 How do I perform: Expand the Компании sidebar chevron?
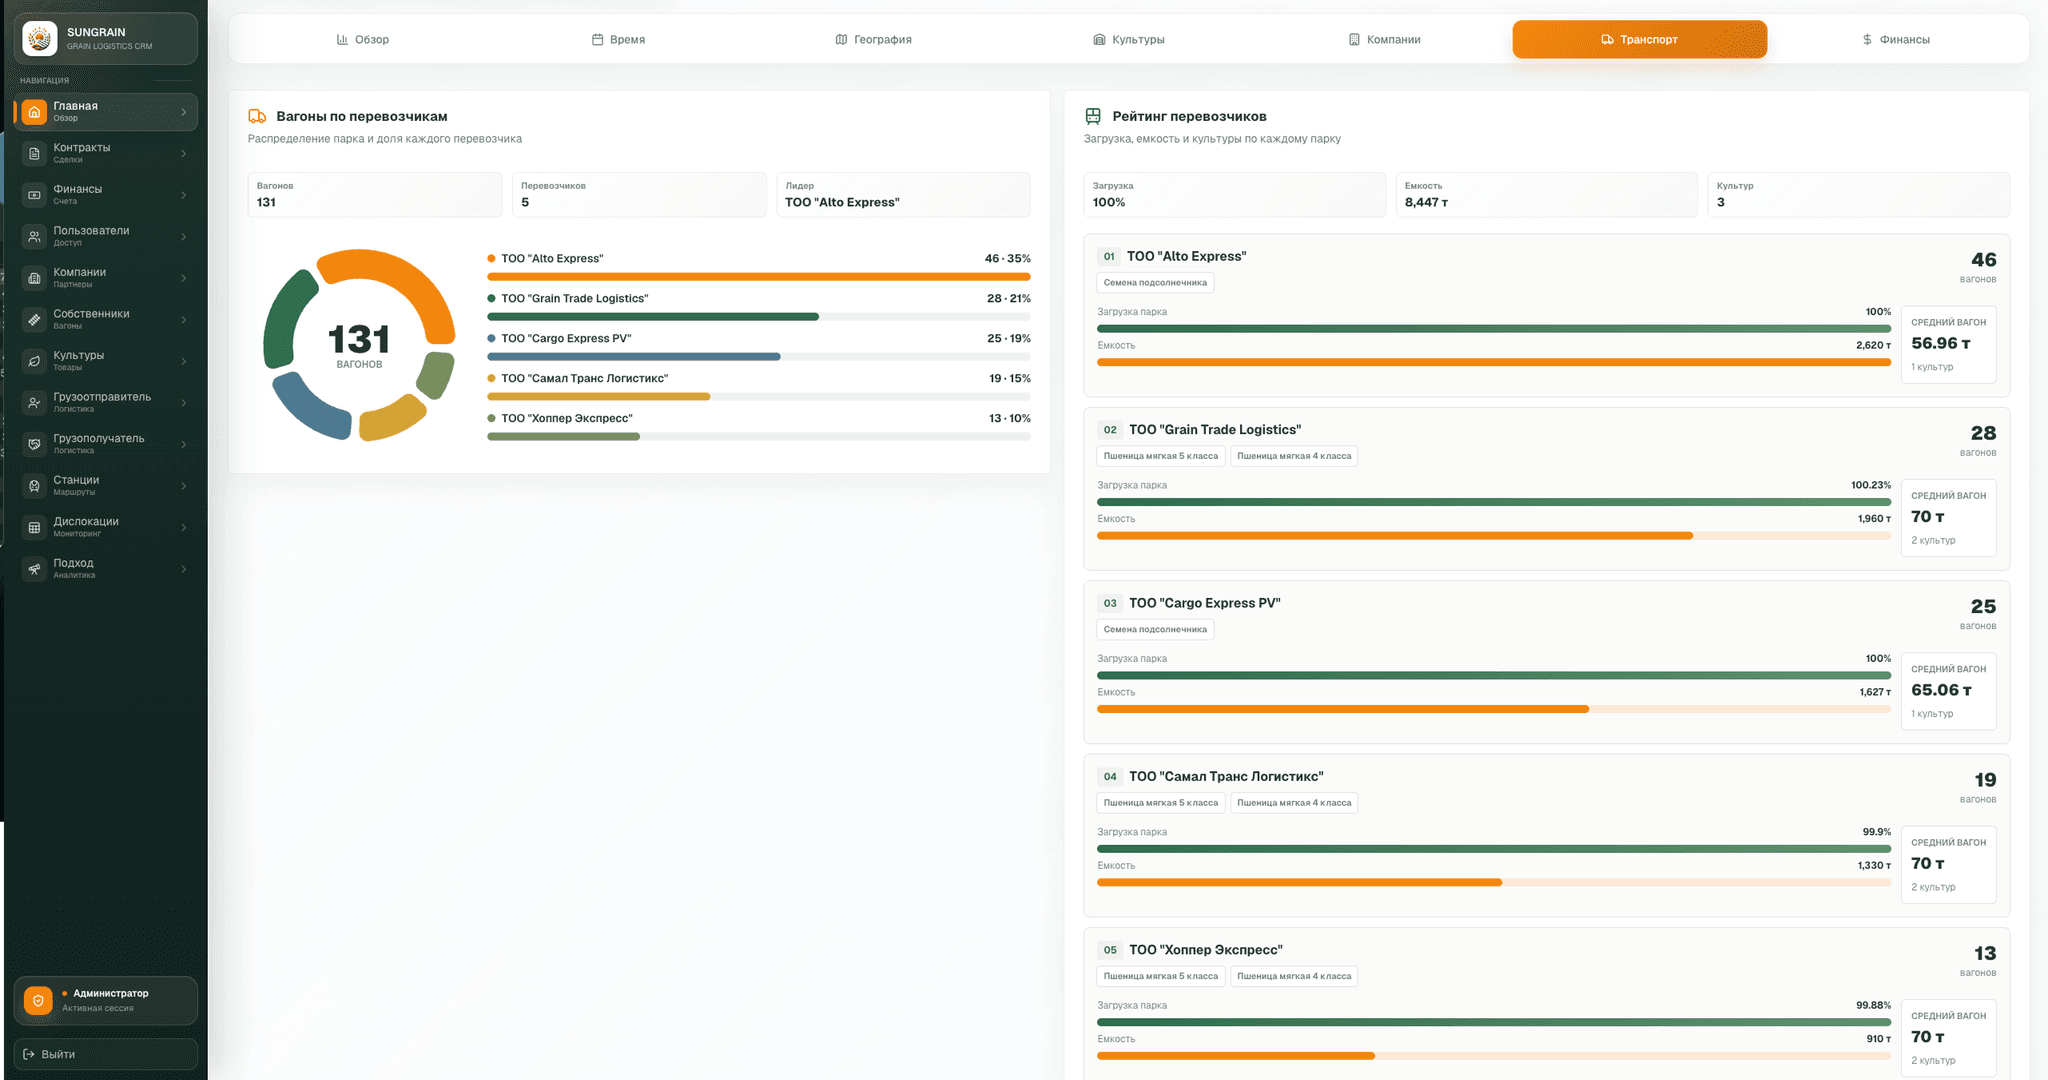pyautogui.click(x=183, y=278)
